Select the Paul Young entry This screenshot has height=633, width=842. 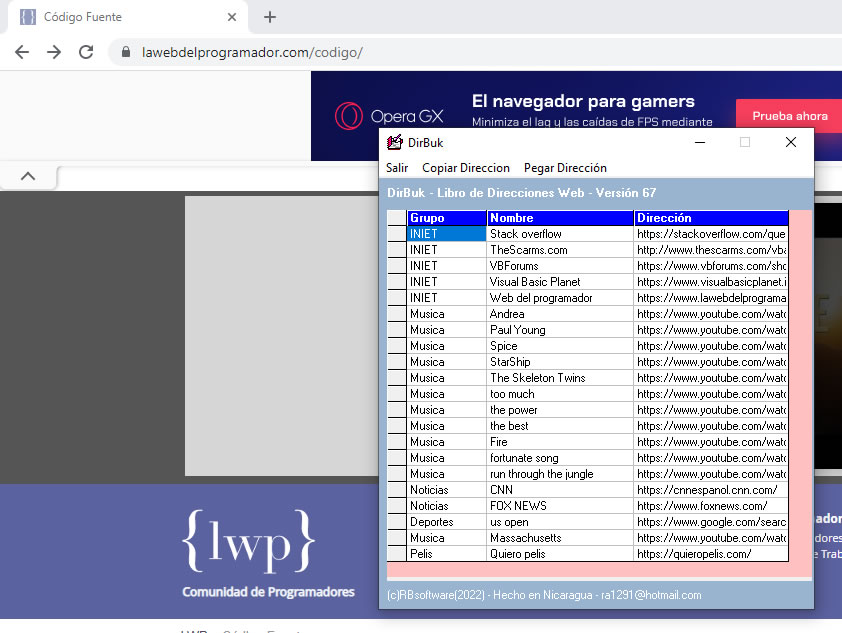561,330
